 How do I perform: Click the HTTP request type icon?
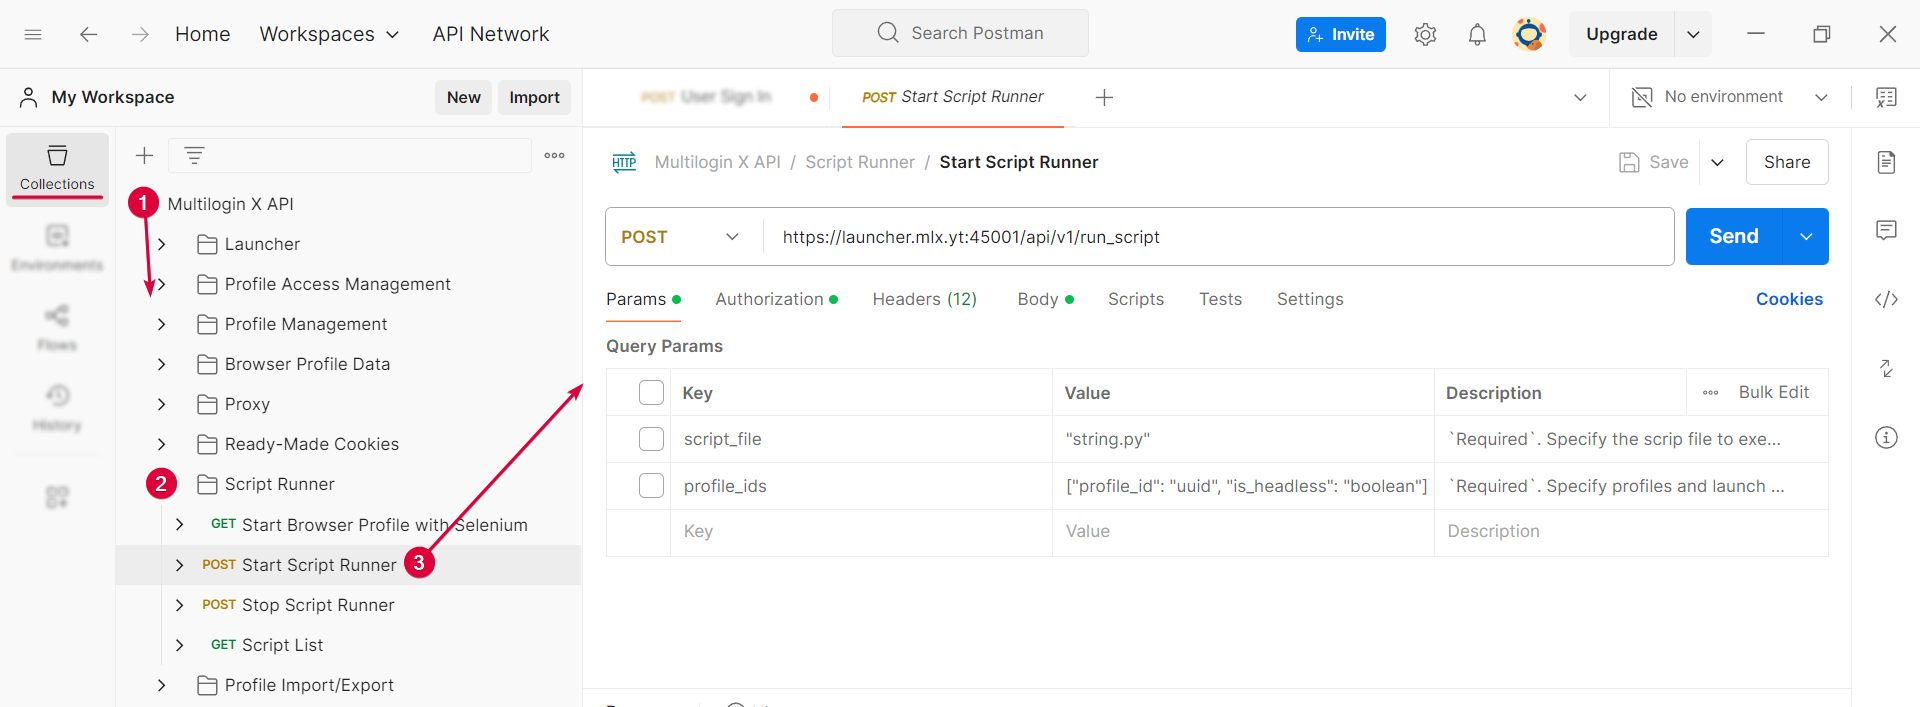click(x=624, y=162)
